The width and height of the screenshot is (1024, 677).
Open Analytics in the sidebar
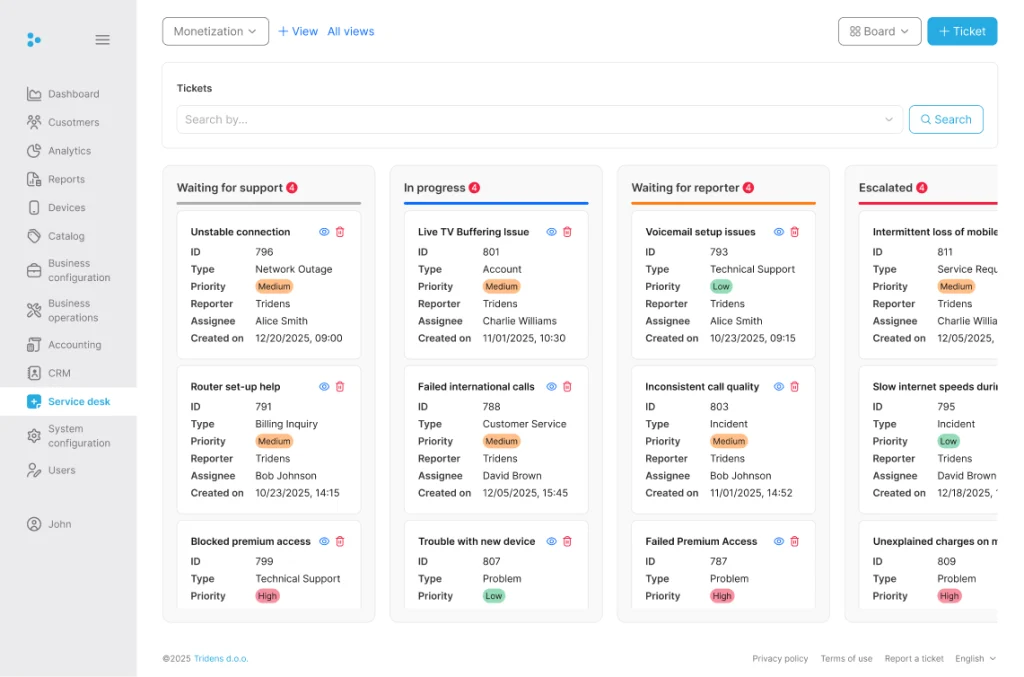coord(69,151)
